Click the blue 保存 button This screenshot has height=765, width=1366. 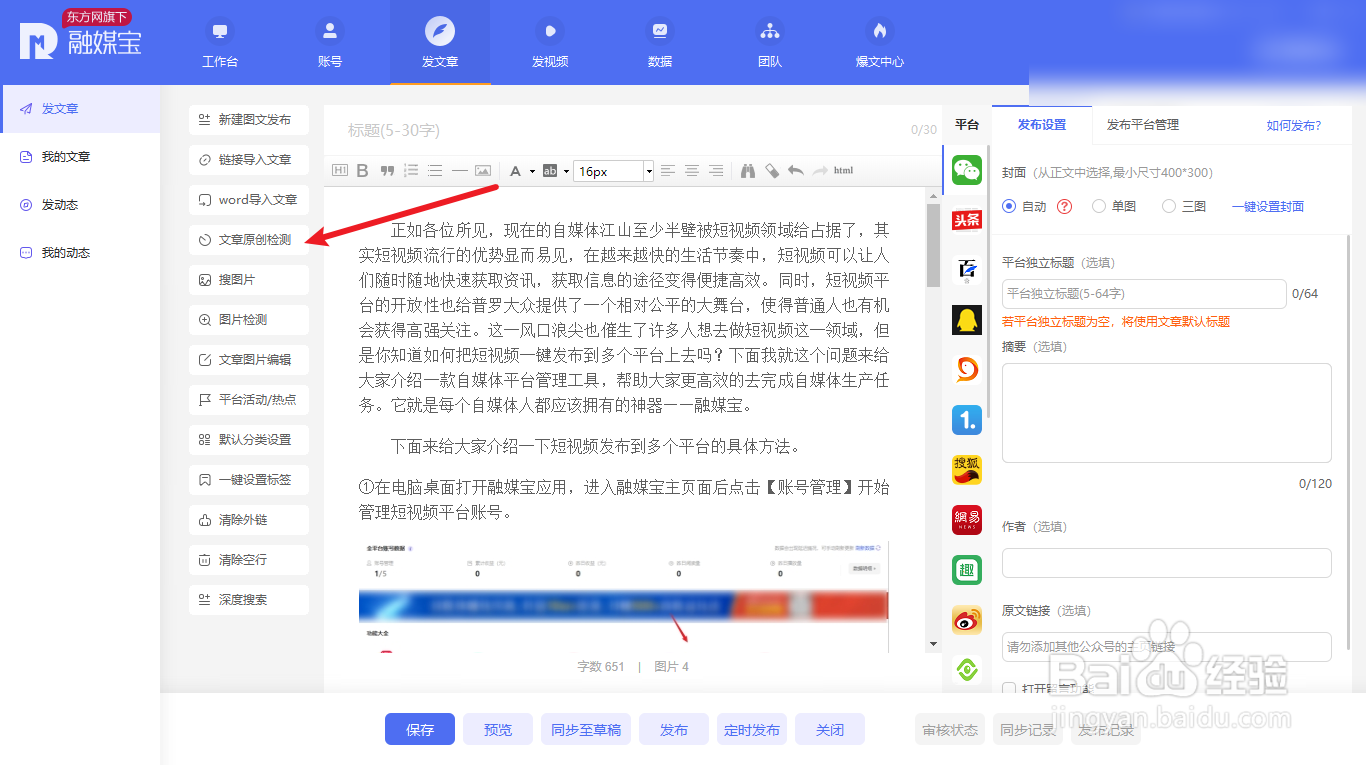[x=420, y=730]
